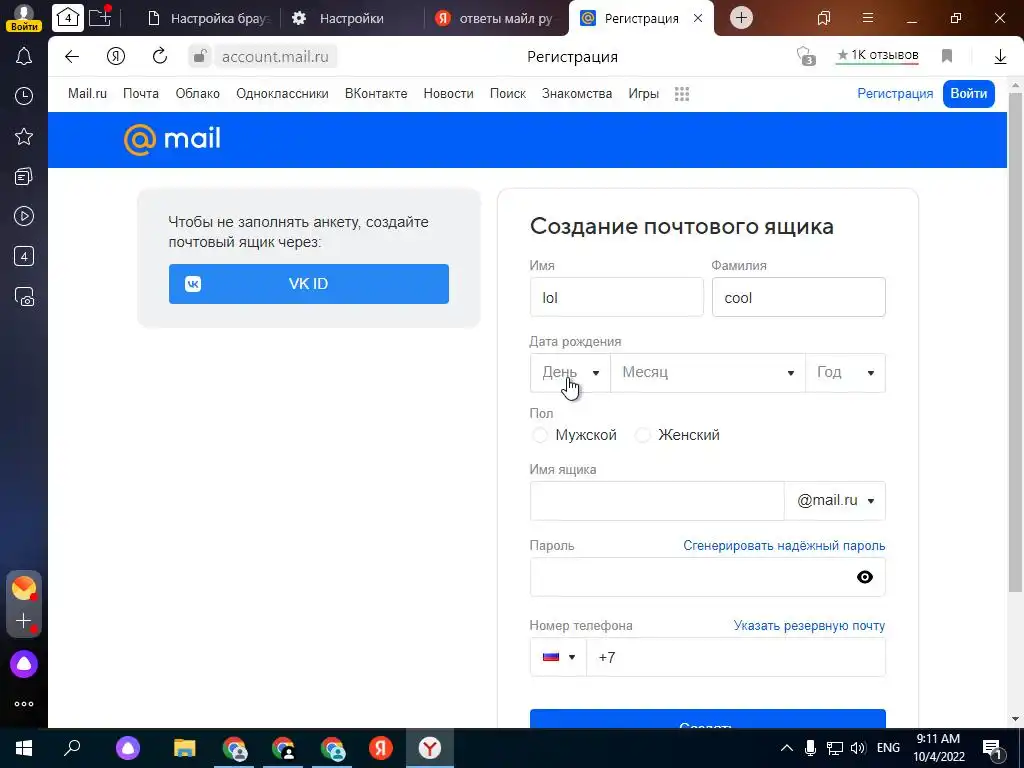
Task: Close the Регистрация tab
Action: 698,18
